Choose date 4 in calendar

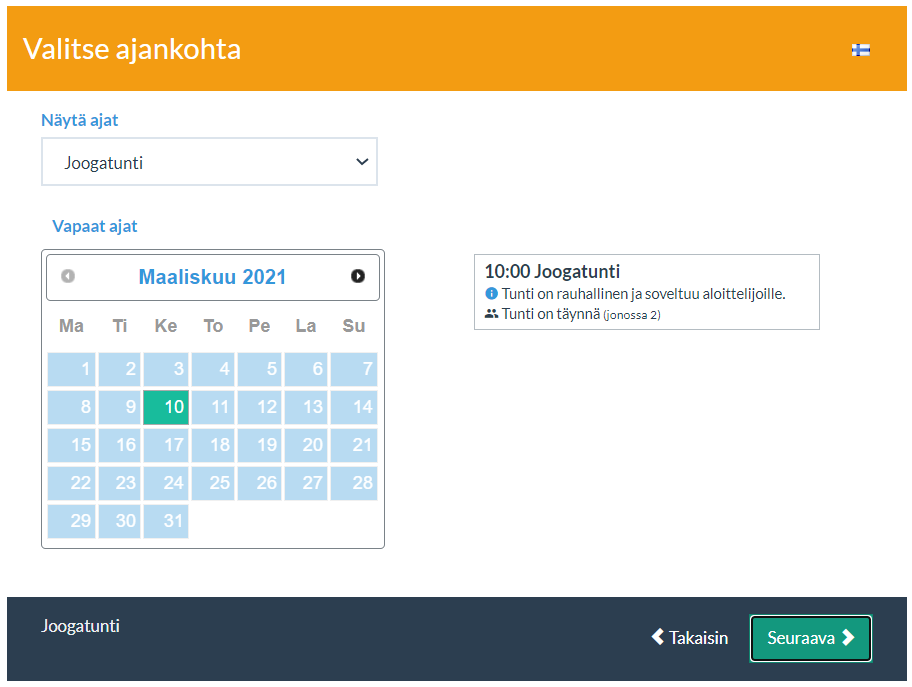tap(213, 369)
